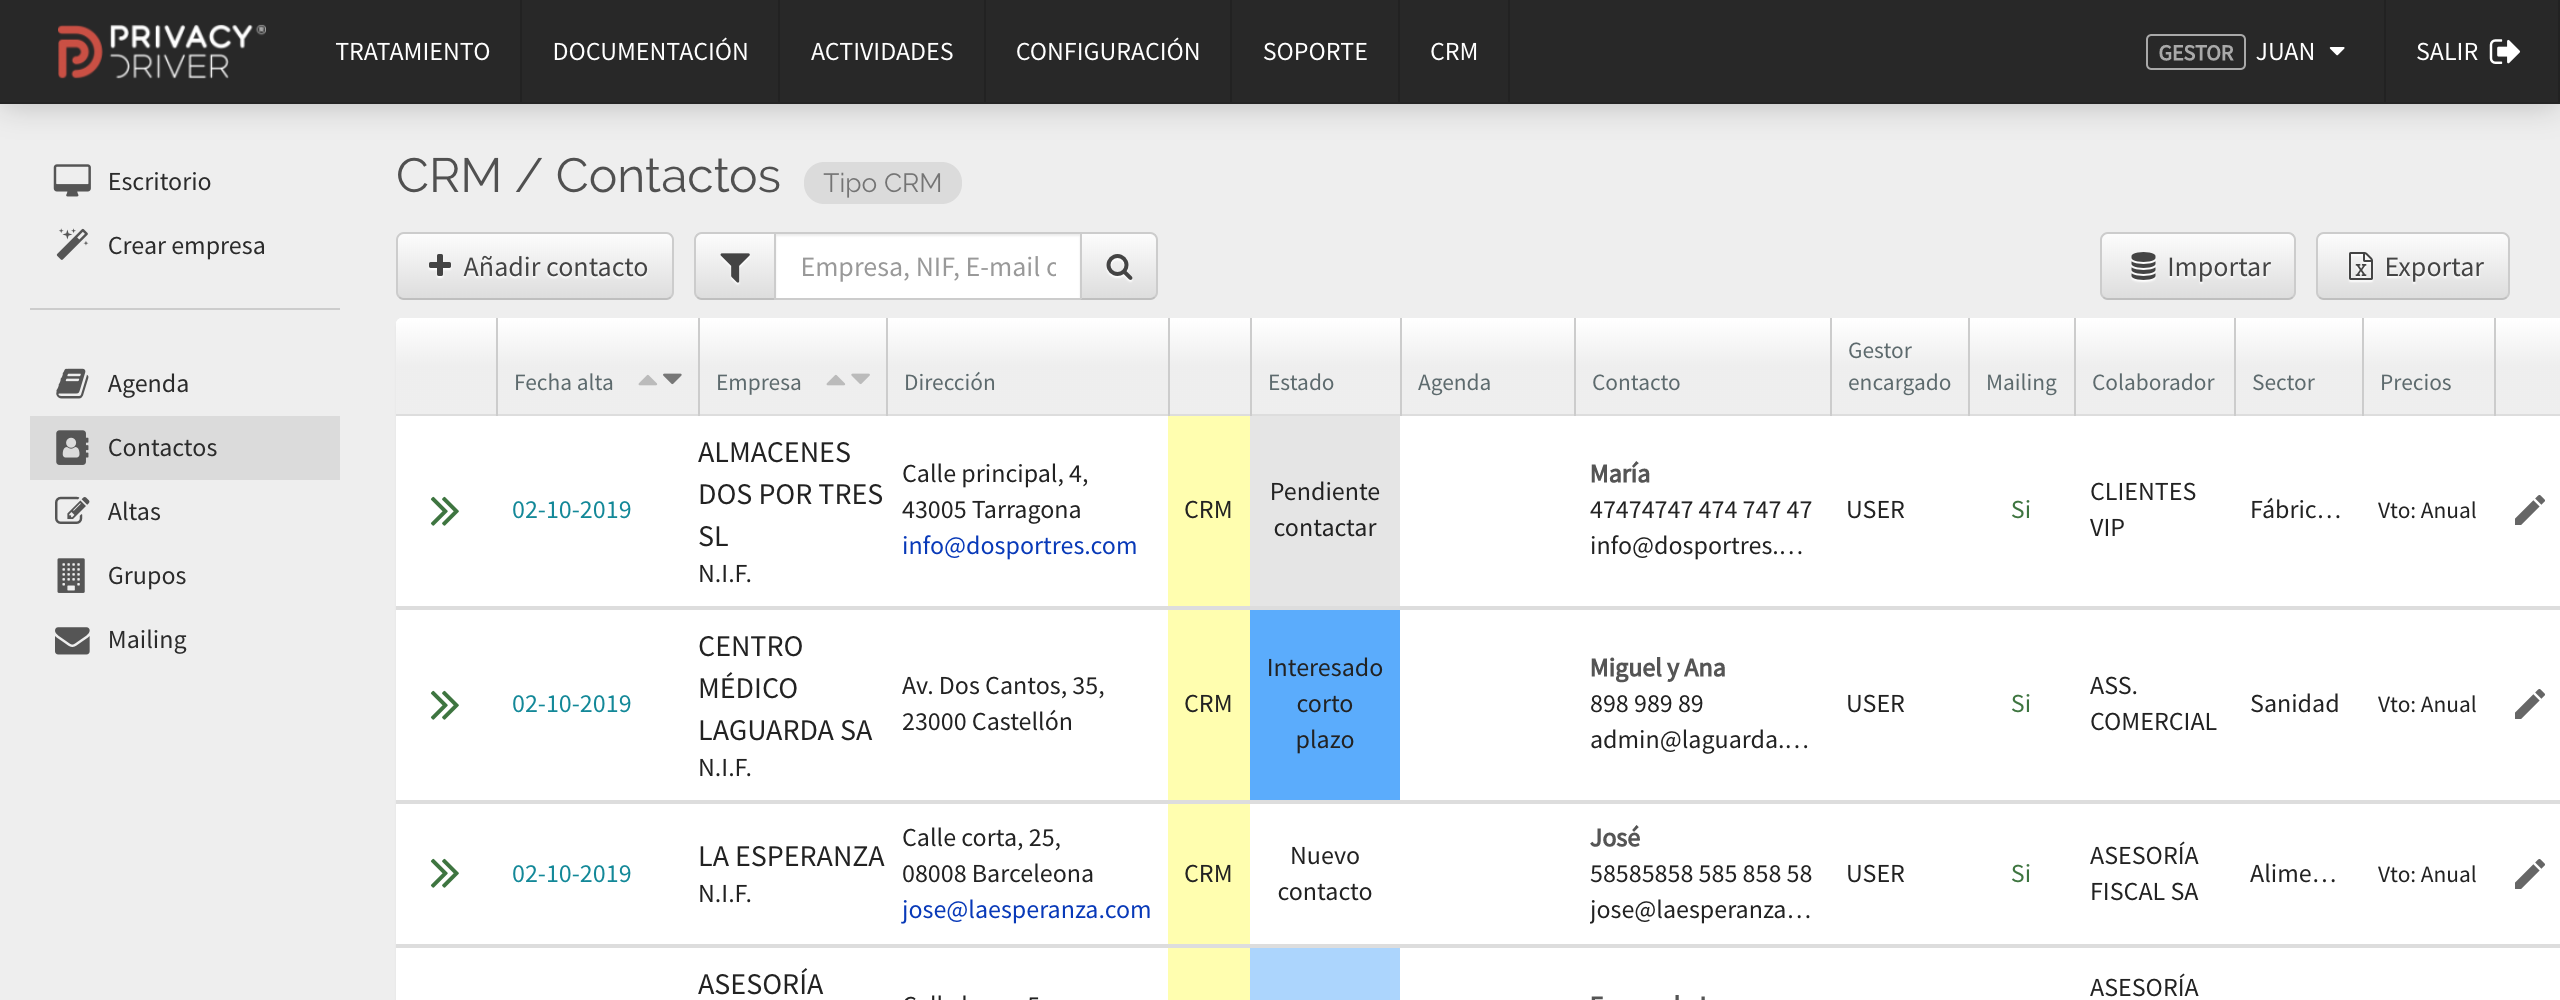Open the DOCUMENTACIÓN menu
Screen dimensions: 2560x1000
pyautogui.click(x=650, y=52)
